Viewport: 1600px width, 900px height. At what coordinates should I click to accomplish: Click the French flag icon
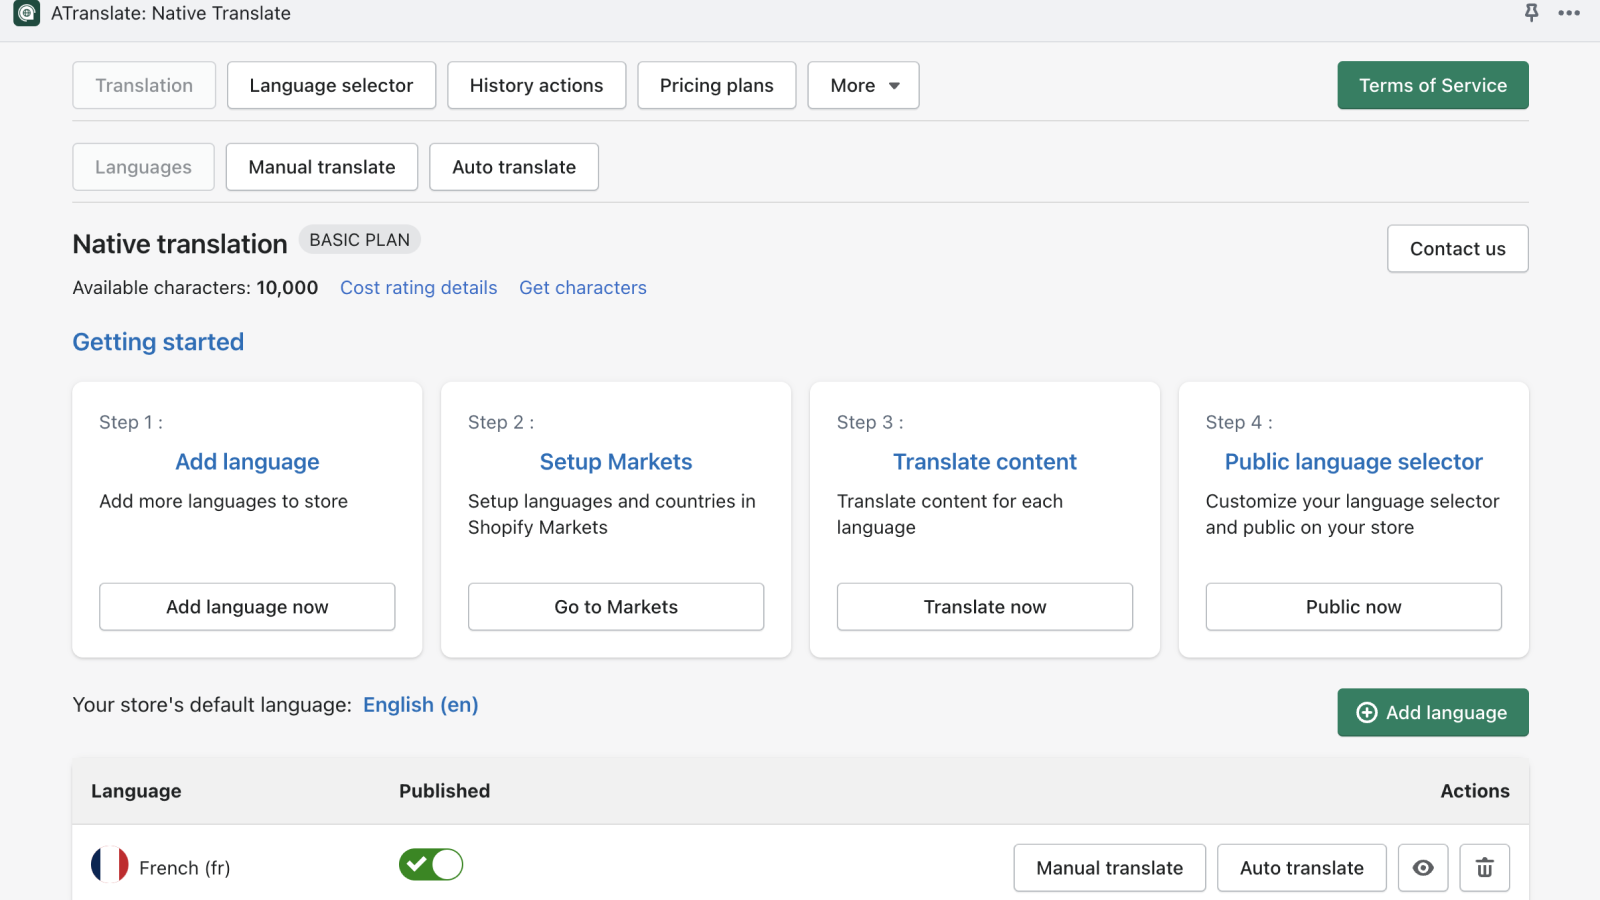111,865
